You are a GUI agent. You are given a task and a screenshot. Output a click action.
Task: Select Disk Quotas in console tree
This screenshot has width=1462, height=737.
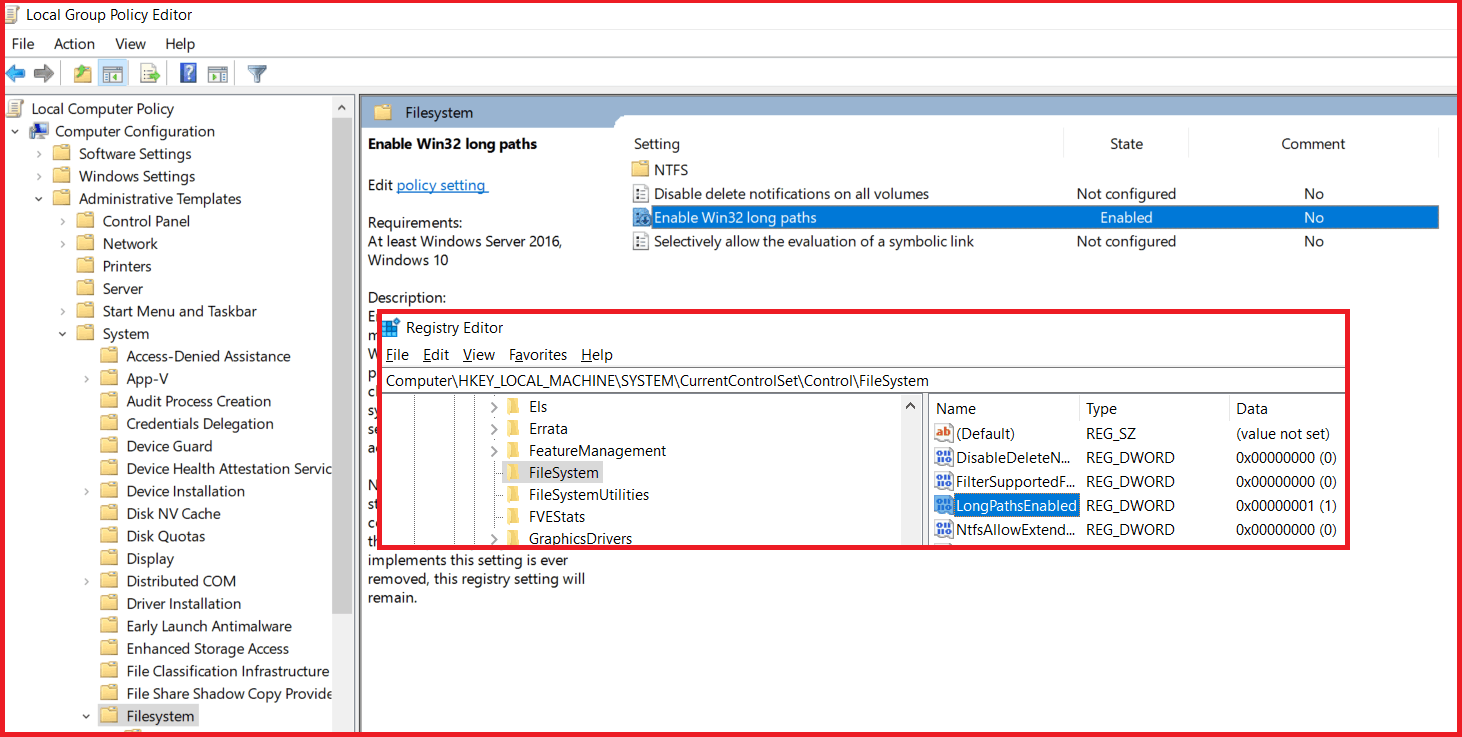pos(166,536)
